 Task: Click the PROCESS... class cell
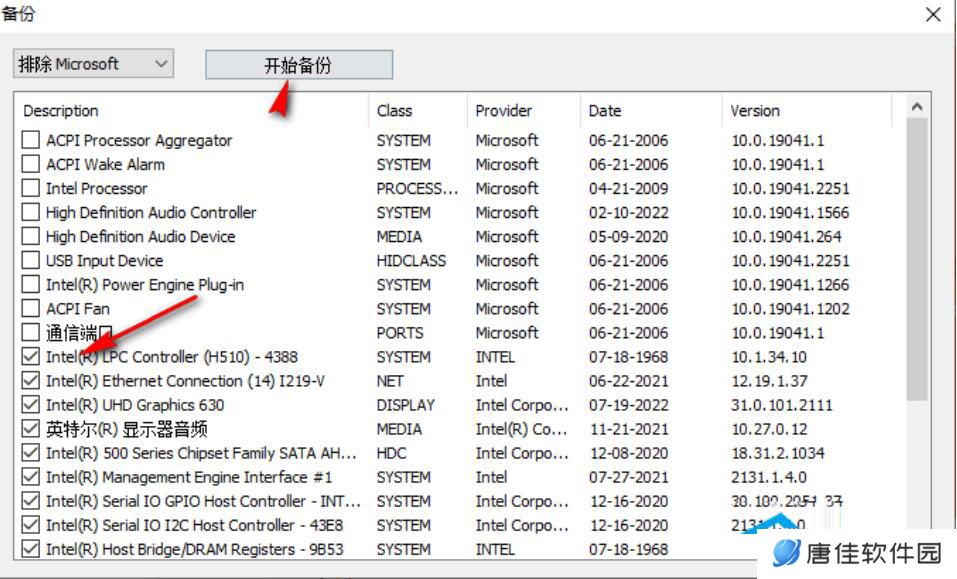[417, 189]
